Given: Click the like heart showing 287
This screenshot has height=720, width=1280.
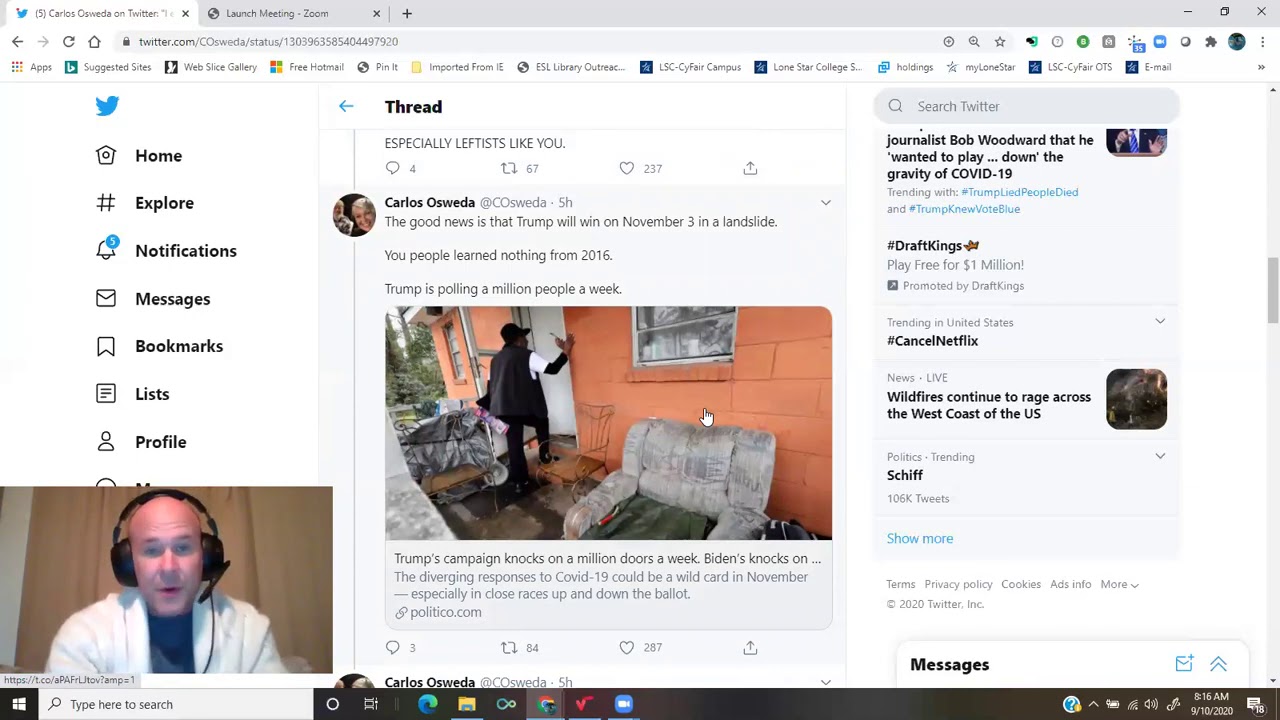Looking at the screenshot, I should (627, 647).
